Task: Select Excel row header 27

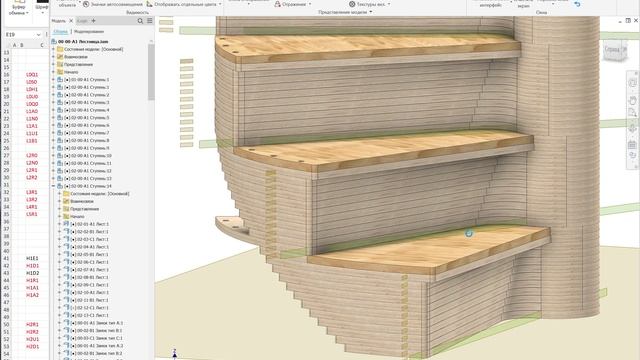Action: click(x=6, y=156)
